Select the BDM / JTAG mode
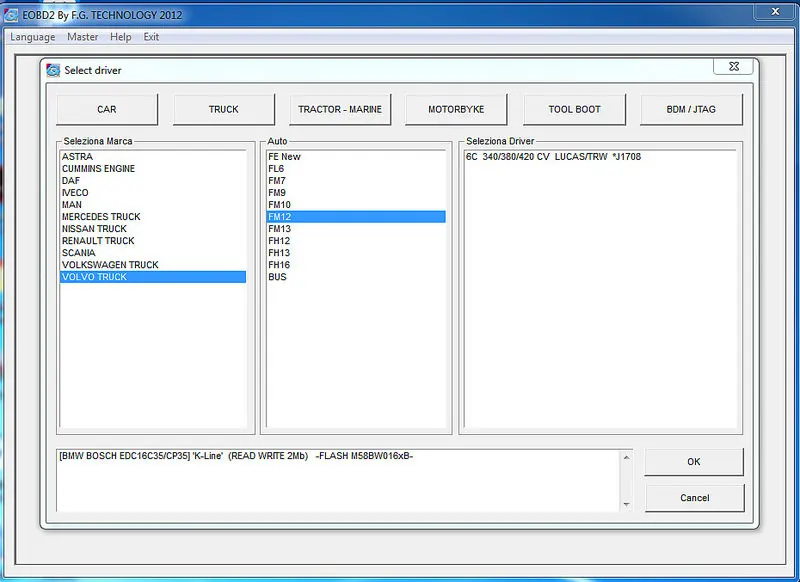Image resolution: width=800 pixels, height=582 pixels. click(690, 109)
